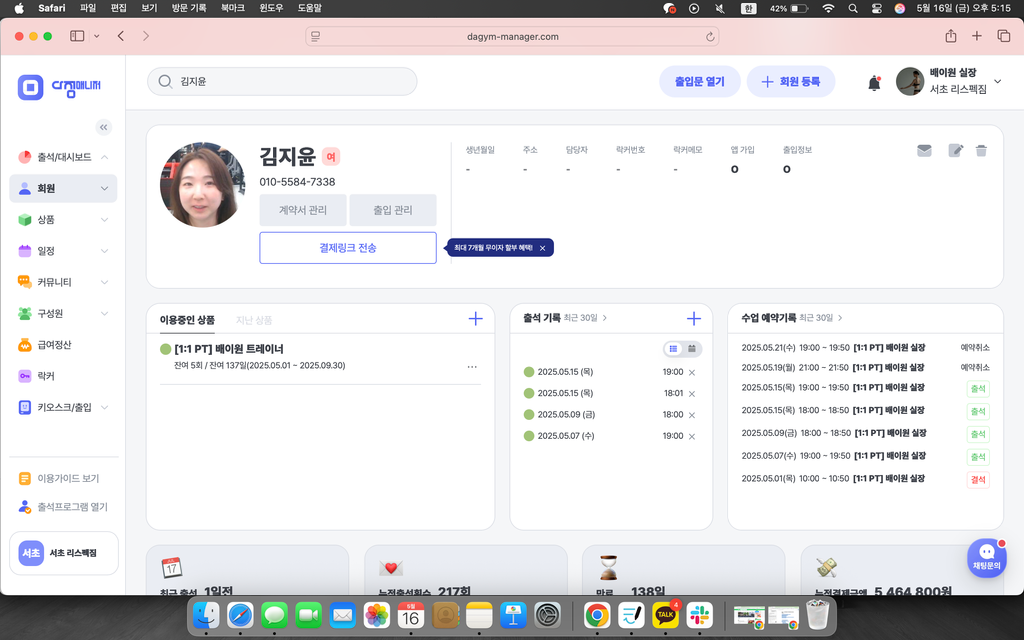Click the 출입문 열기 button
The height and width of the screenshot is (640, 1024).
(x=699, y=82)
